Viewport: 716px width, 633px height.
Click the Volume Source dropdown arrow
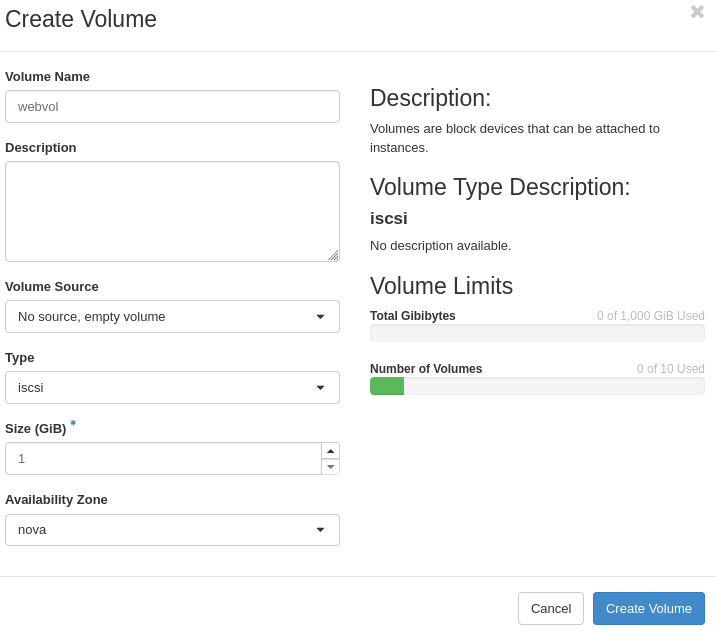pyautogui.click(x=321, y=316)
